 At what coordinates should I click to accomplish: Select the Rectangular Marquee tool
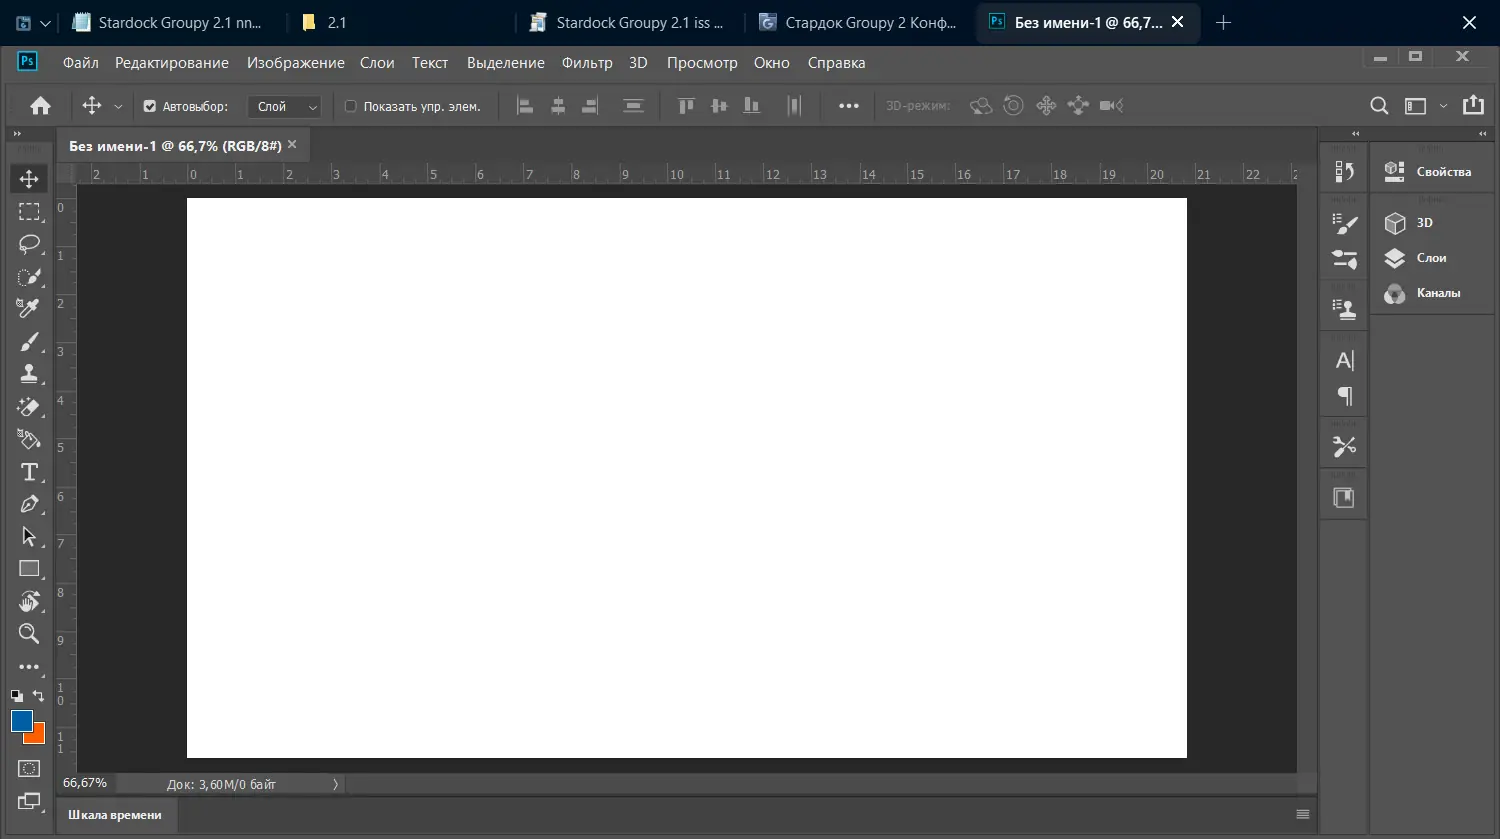29,211
